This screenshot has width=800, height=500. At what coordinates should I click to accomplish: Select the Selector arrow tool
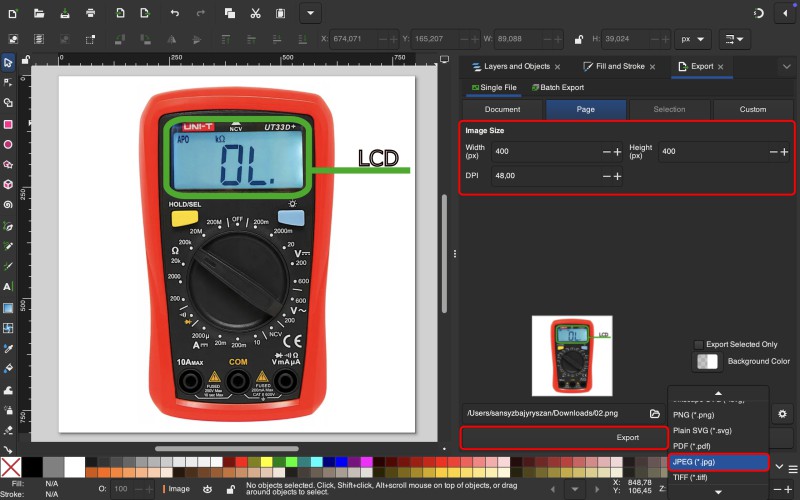8,62
